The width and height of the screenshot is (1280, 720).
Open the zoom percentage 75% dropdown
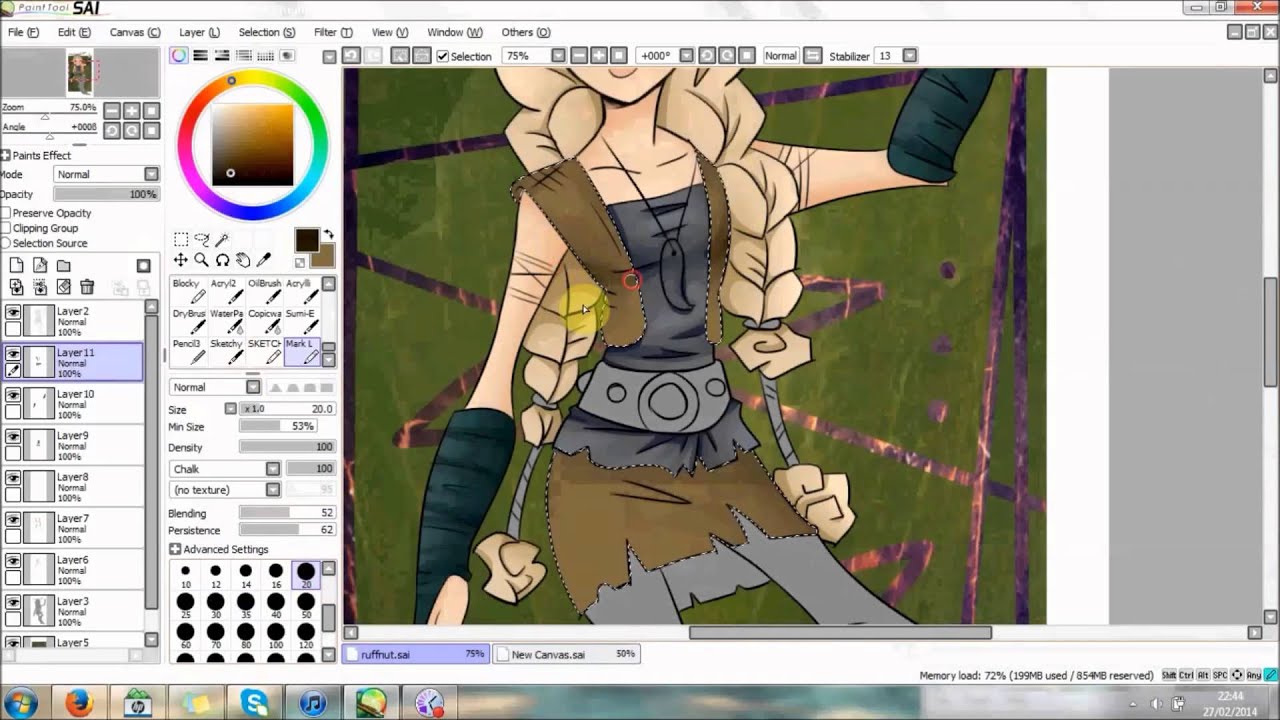(558, 56)
